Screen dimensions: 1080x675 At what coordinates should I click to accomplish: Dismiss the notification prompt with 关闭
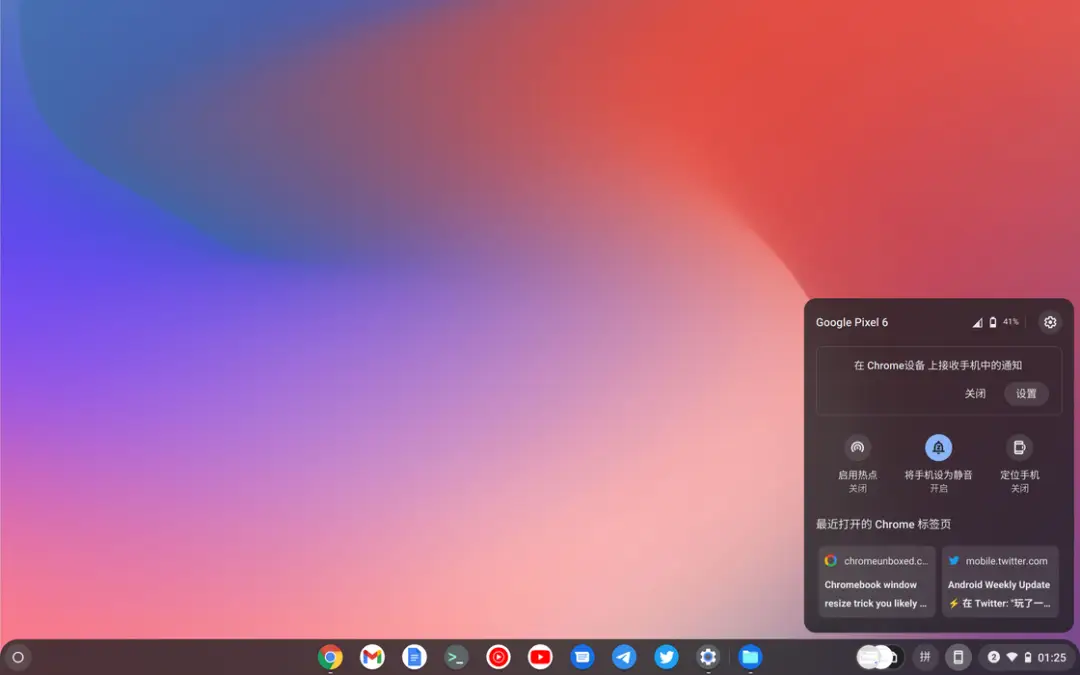pos(974,393)
